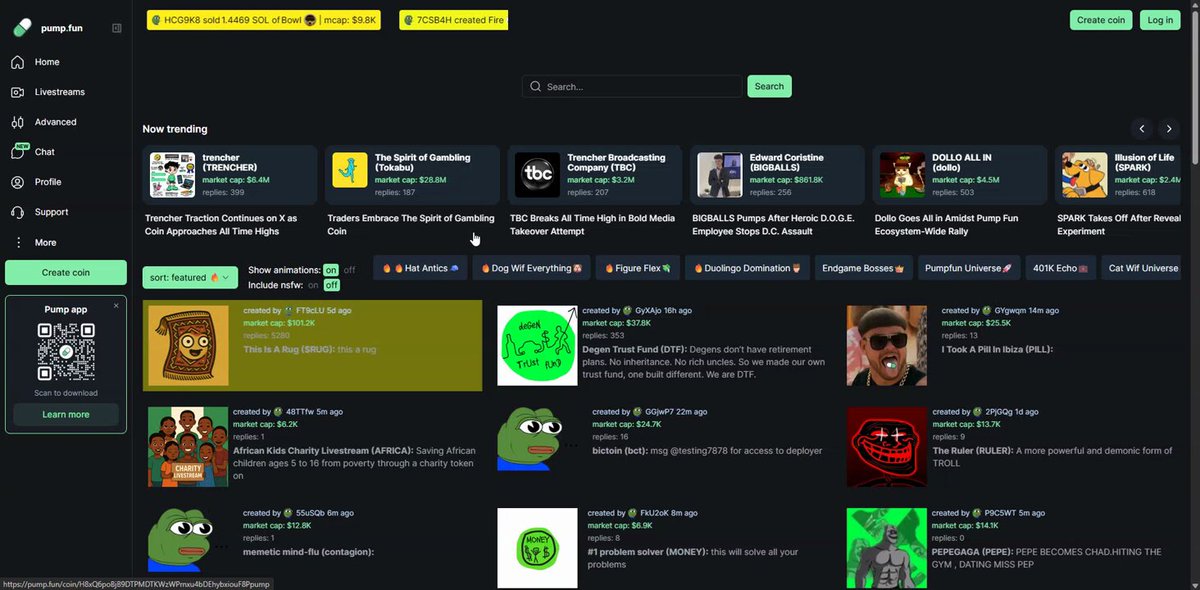This screenshot has height=590, width=1200.
Task: Turn Show animations on
Action: tap(331, 270)
